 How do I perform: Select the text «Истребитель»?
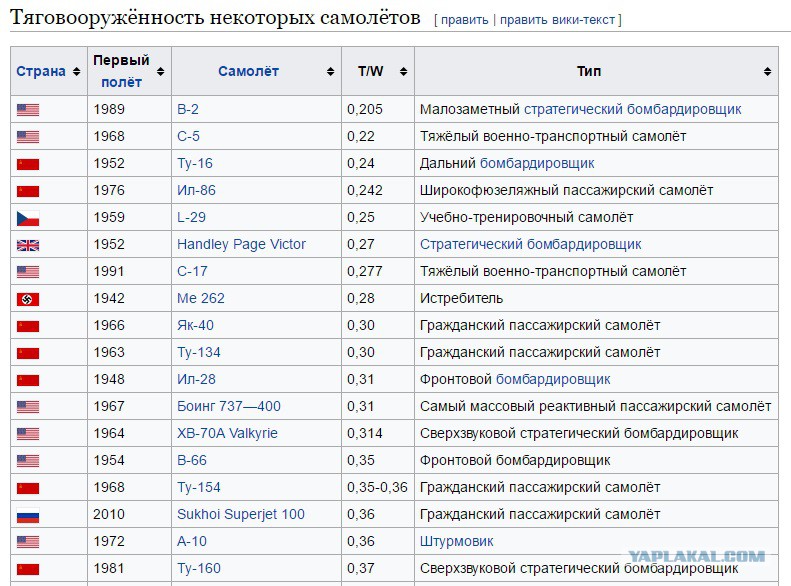tap(461, 299)
